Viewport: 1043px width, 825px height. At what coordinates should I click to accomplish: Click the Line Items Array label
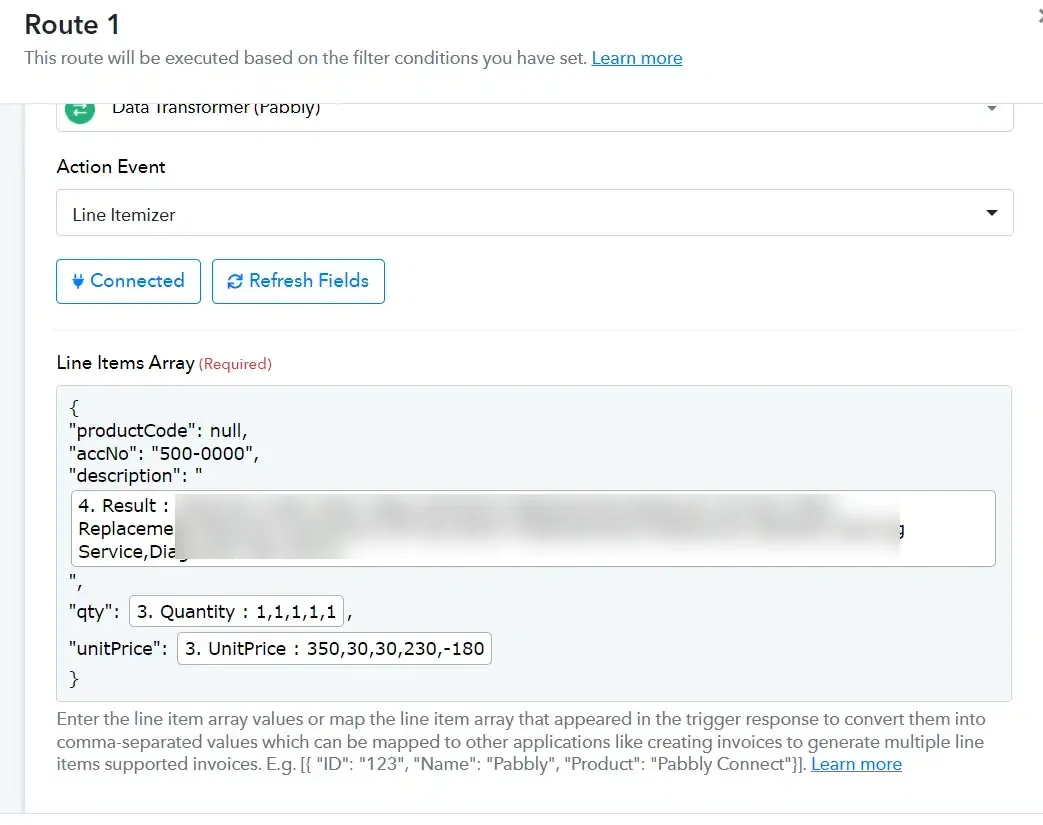coord(125,363)
